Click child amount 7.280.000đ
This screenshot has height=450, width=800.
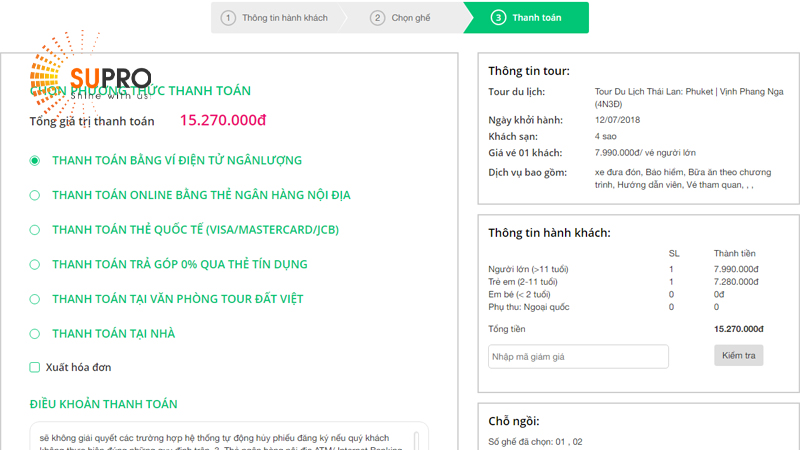[736, 282]
